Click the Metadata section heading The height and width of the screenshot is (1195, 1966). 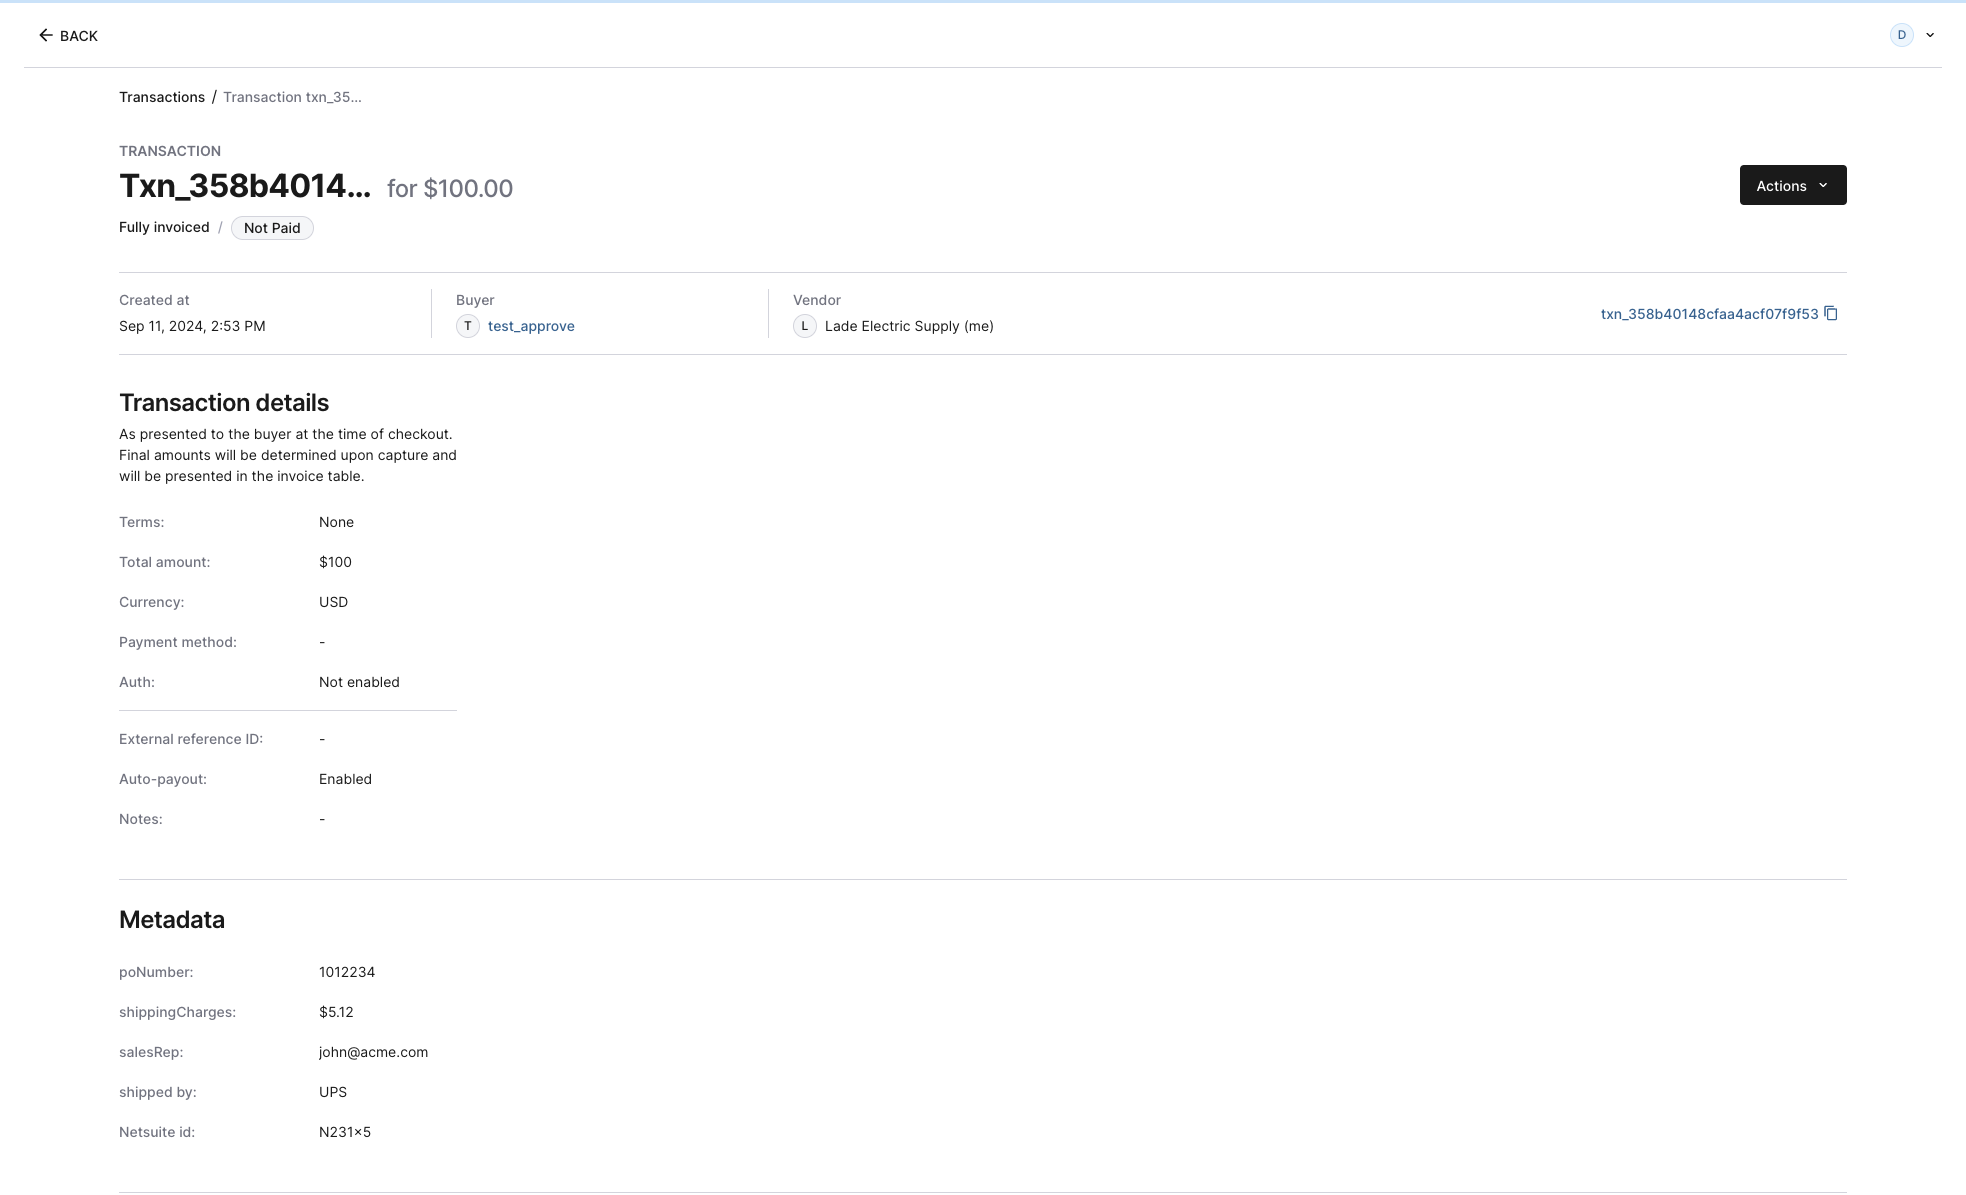pos(172,920)
